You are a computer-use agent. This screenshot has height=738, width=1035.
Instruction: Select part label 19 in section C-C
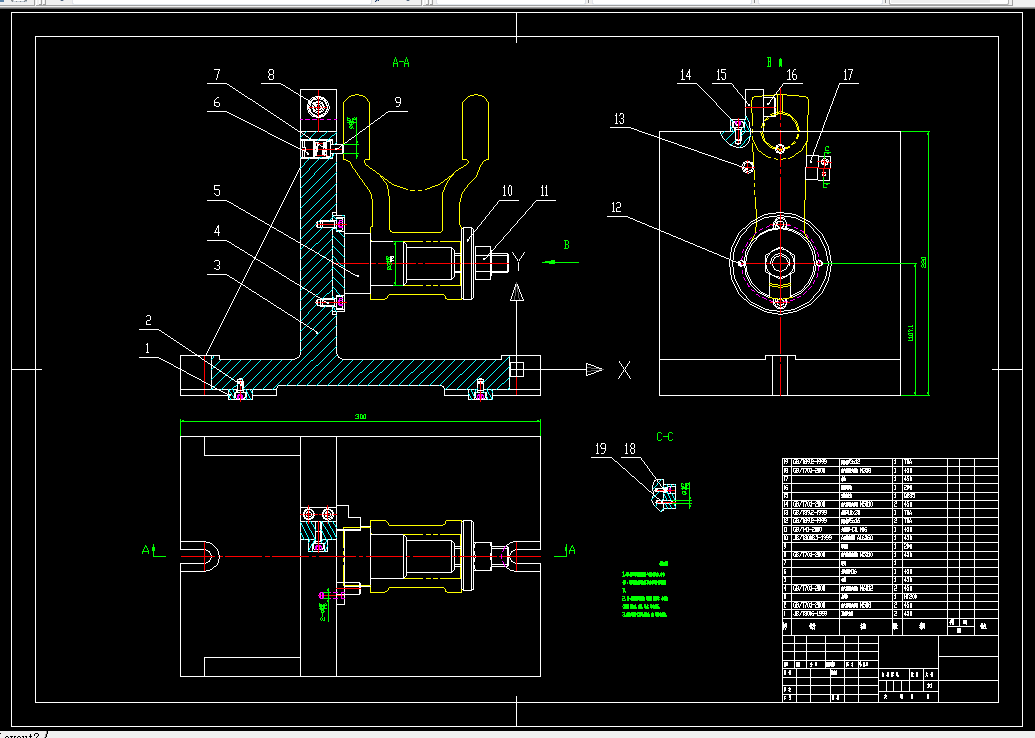pos(600,449)
